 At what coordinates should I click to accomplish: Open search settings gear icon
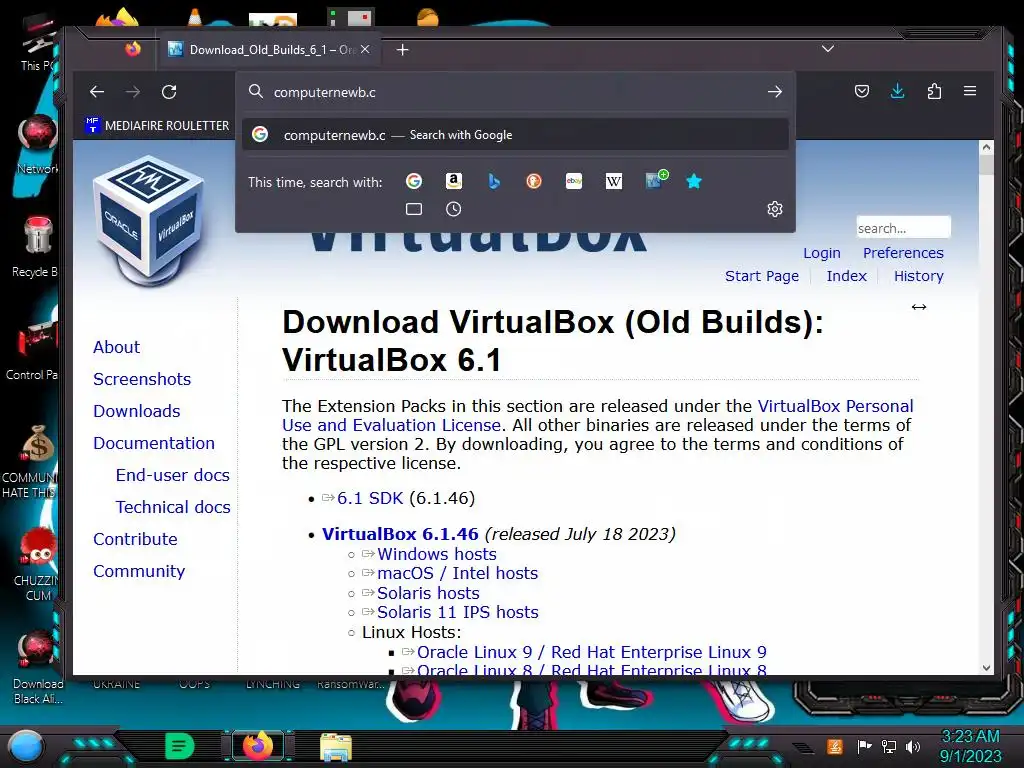click(775, 209)
